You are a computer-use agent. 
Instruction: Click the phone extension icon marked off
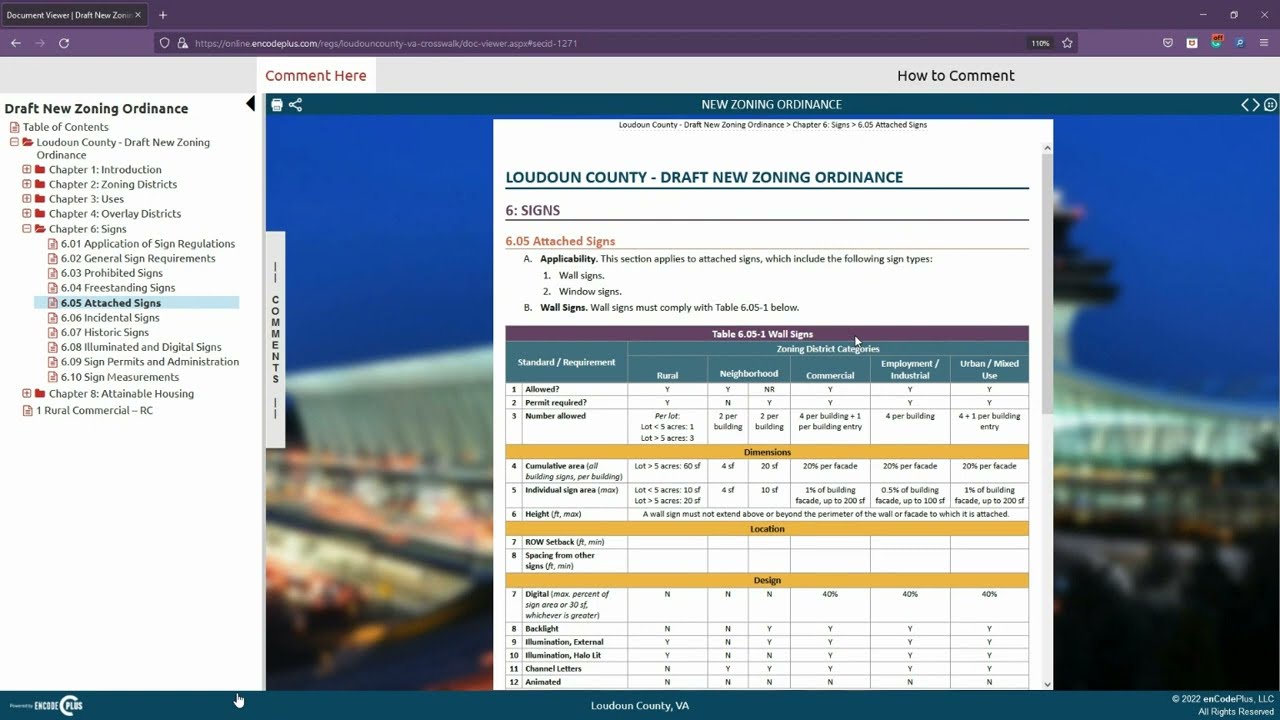pos(1216,42)
